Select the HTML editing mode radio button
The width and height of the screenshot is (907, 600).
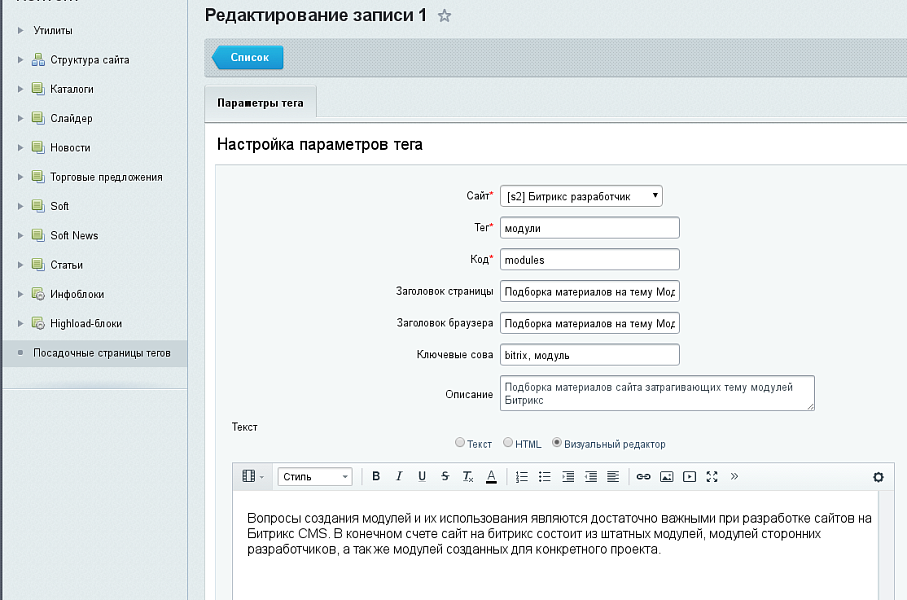tap(509, 443)
